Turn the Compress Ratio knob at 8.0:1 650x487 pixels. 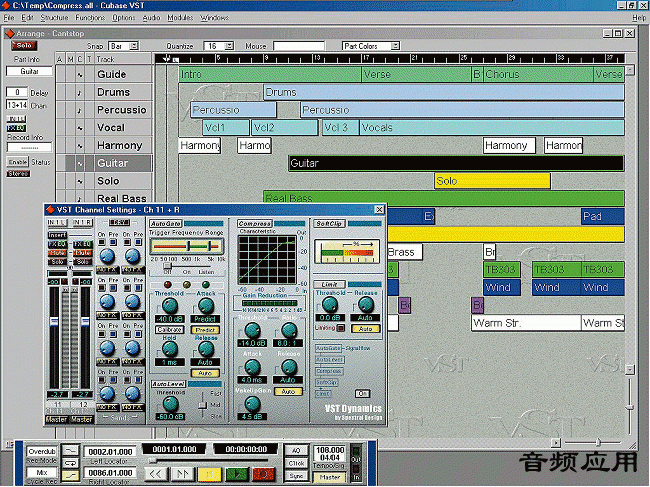pyautogui.click(x=289, y=330)
